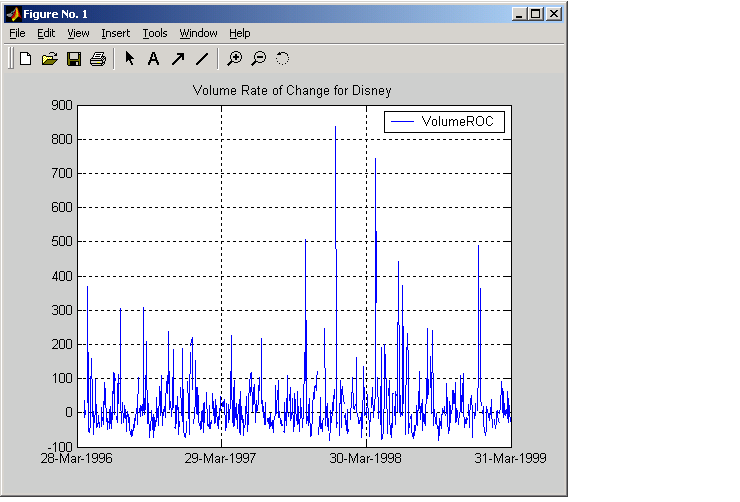Select the Insert Line tool
Image resolution: width=740 pixels, height=502 pixels.
click(x=202, y=59)
